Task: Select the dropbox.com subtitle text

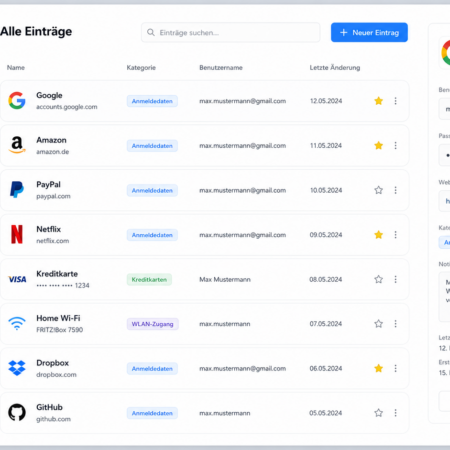Action: pyautogui.click(x=56, y=375)
